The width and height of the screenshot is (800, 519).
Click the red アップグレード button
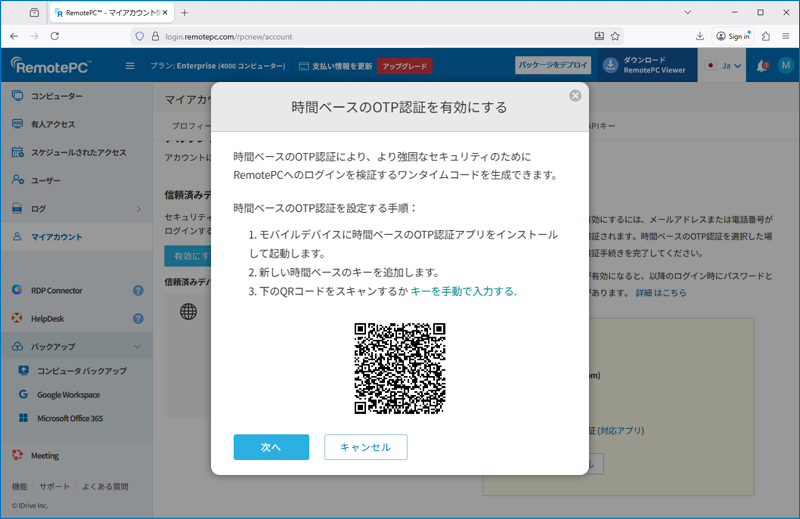(x=405, y=66)
